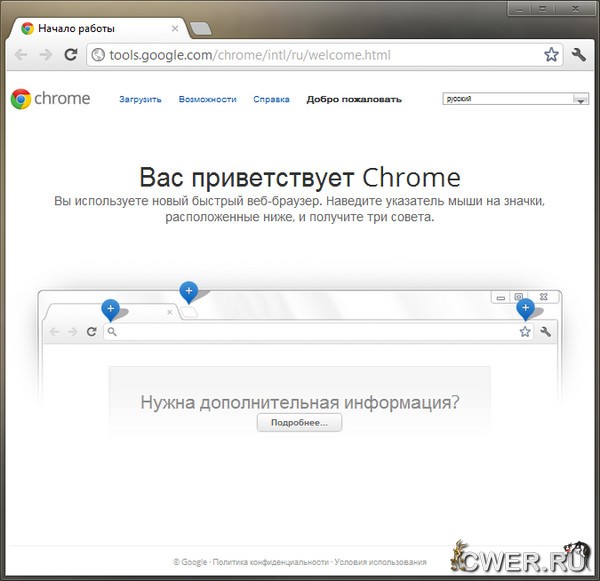The height and width of the screenshot is (581, 600).
Task: Go to the Справка page
Action: click(x=271, y=100)
